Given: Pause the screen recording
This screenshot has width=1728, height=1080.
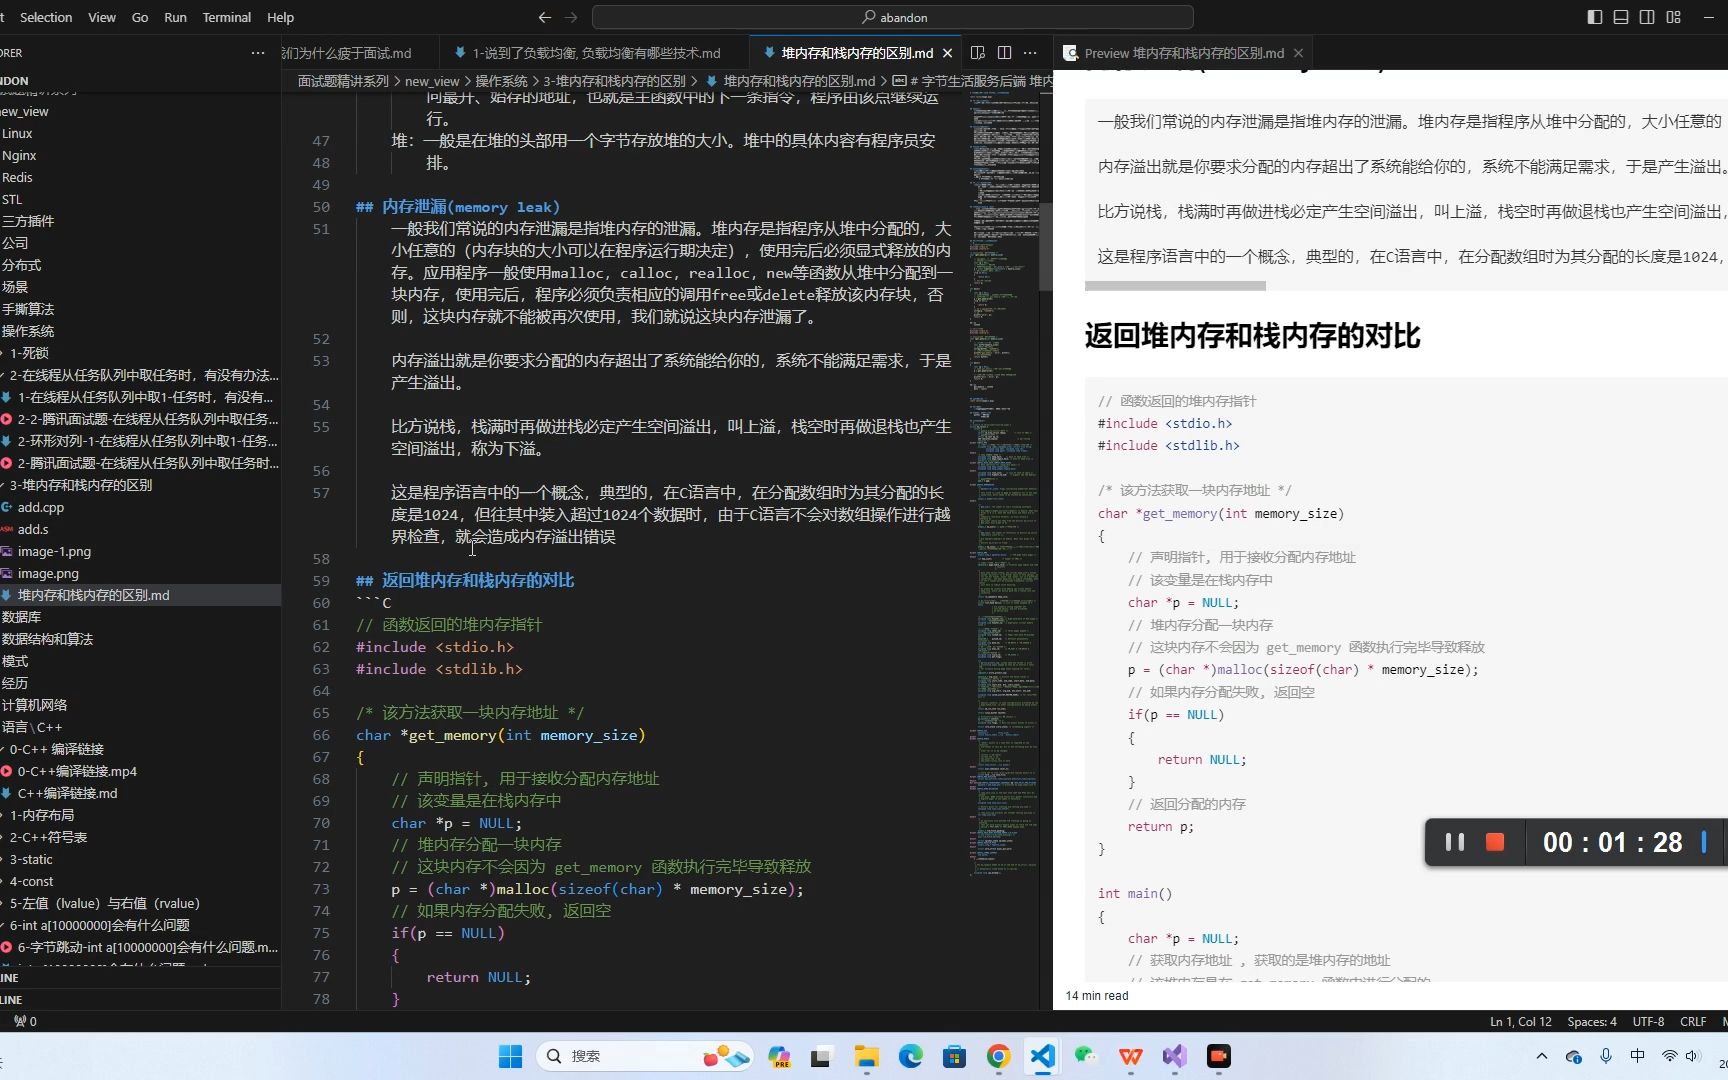Looking at the screenshot, I should 1455,842.
